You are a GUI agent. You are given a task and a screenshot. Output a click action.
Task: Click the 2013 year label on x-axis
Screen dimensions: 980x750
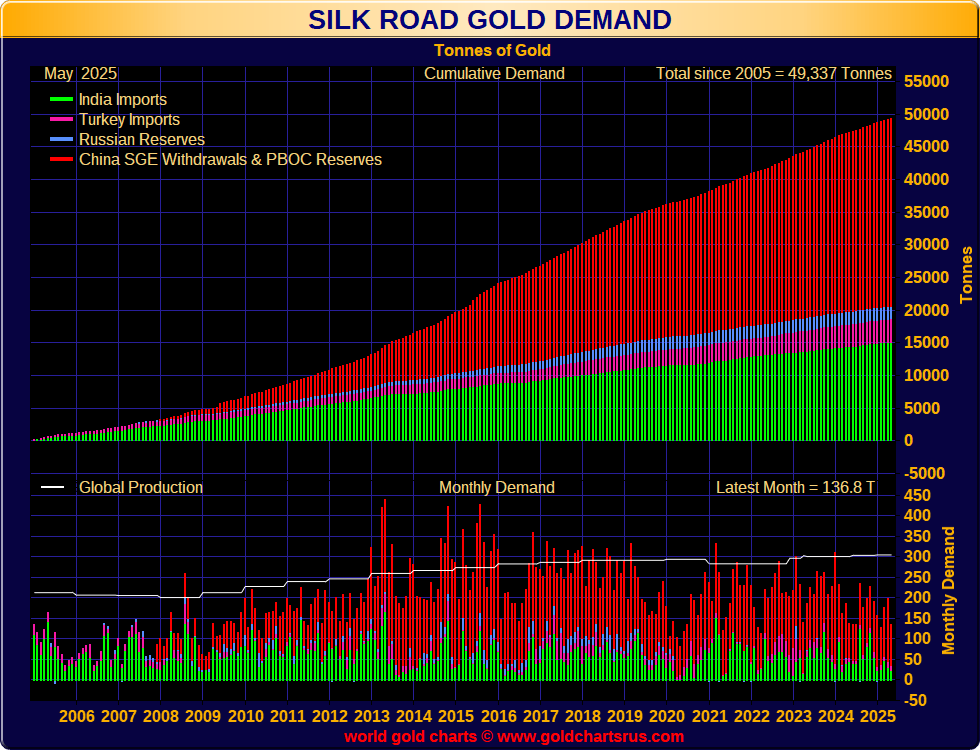(x=372, y=716)
